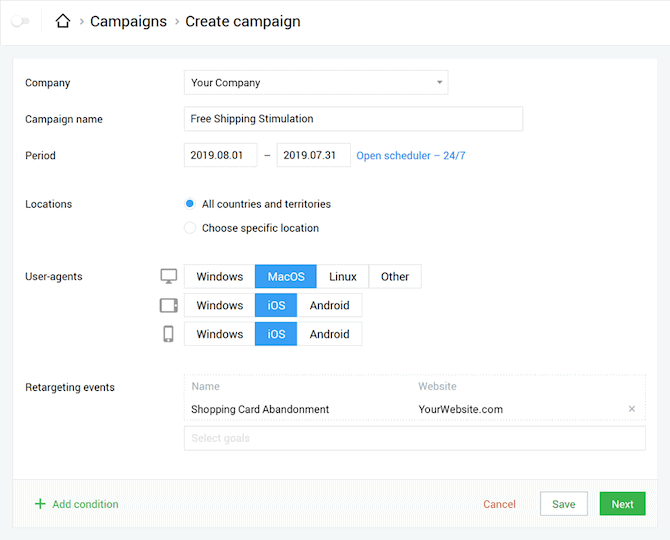Cancel campaign creation
This screenshot has width=670, height=540.
pos(500,504)
